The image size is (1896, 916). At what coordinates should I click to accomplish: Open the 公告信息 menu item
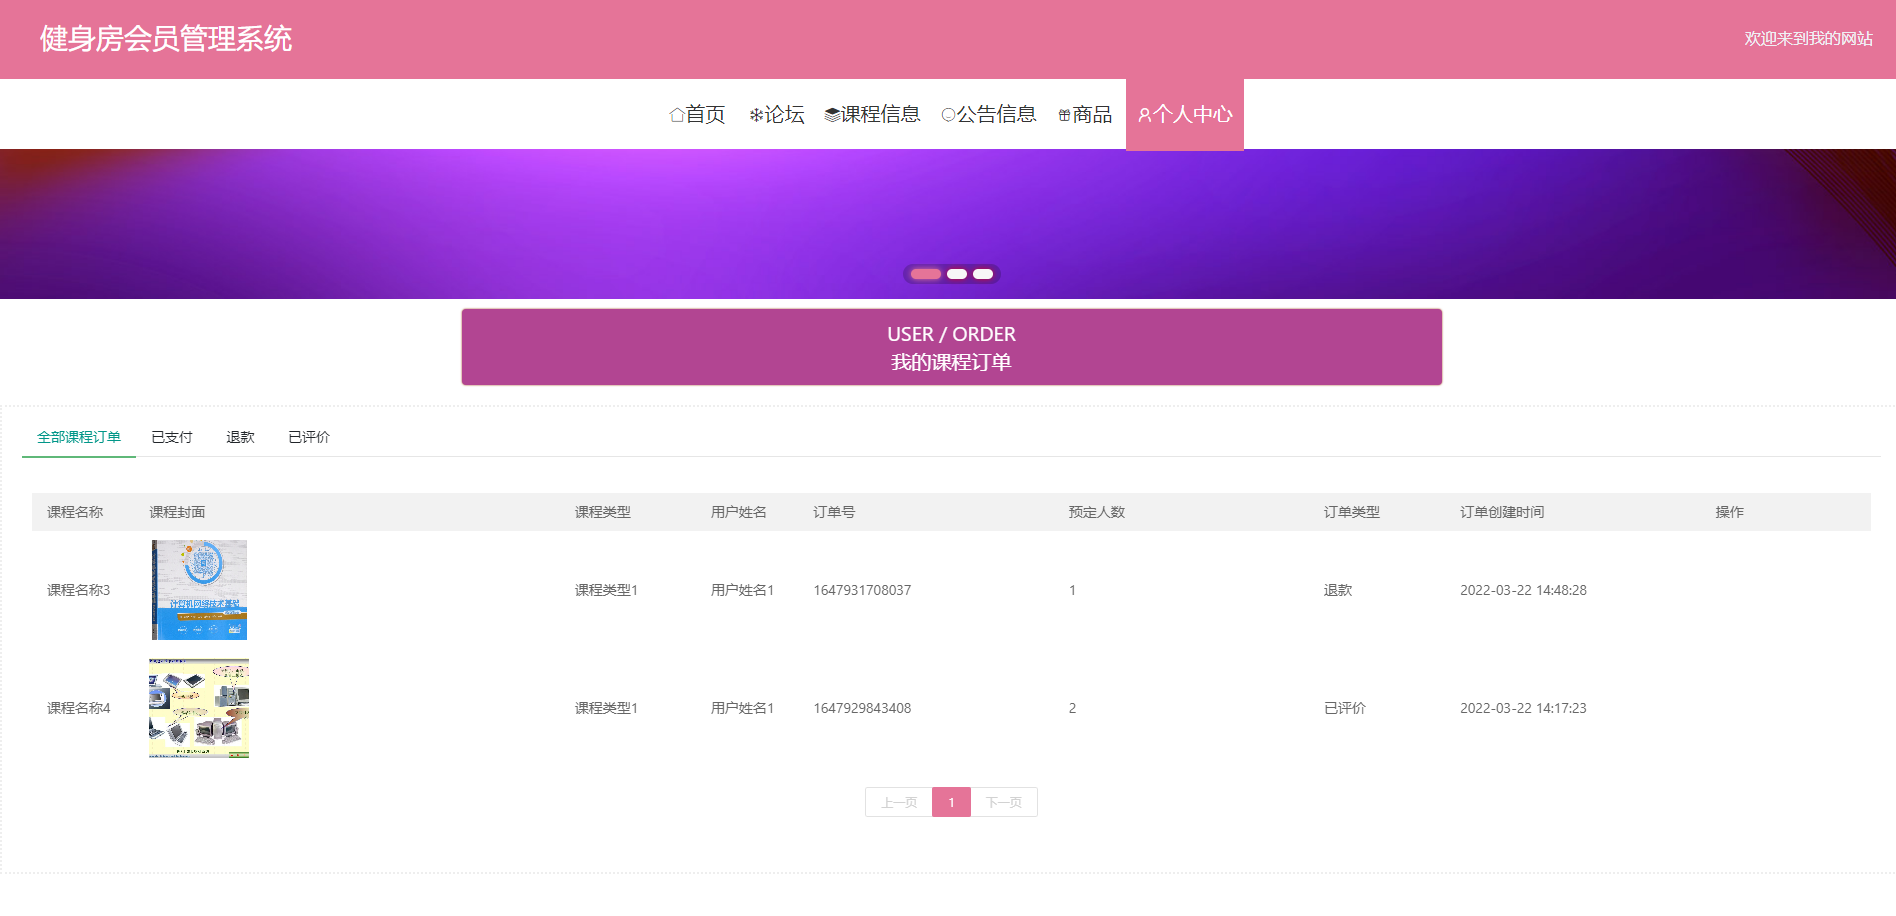tap(989, 115)
